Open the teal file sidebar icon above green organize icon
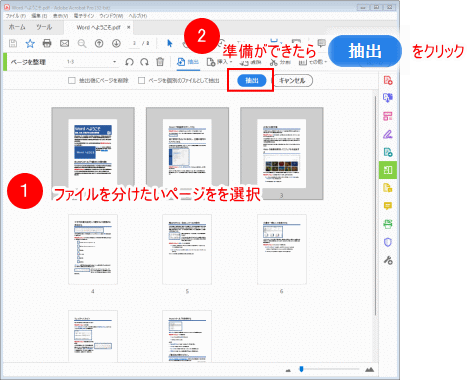The height and width of the screenshot is (380, 467). (x=388, y=152)
